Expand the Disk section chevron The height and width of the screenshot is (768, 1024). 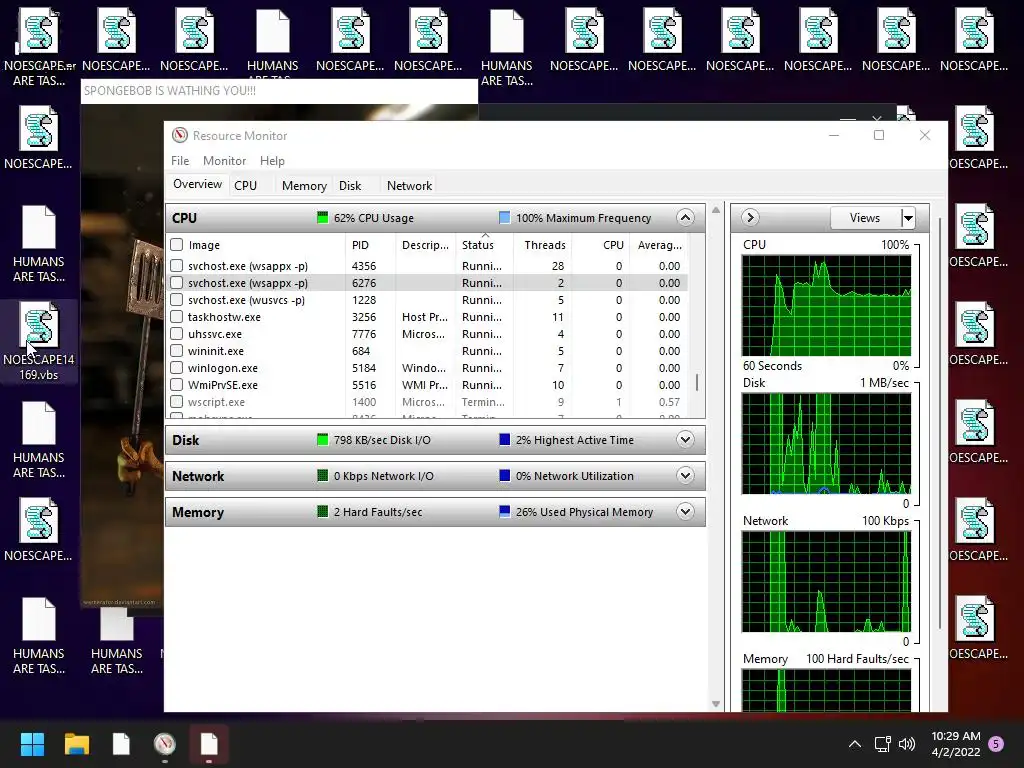[x=685, y=440]
